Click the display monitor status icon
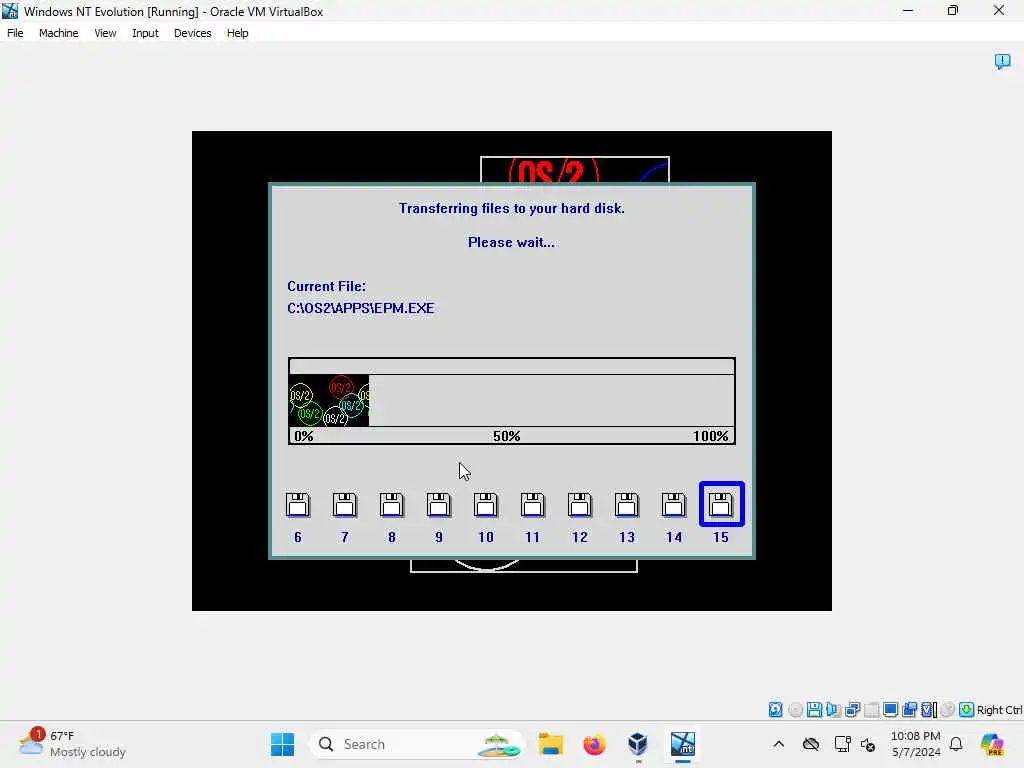This screenshot has width=1024, height=768. click(890, 709)
